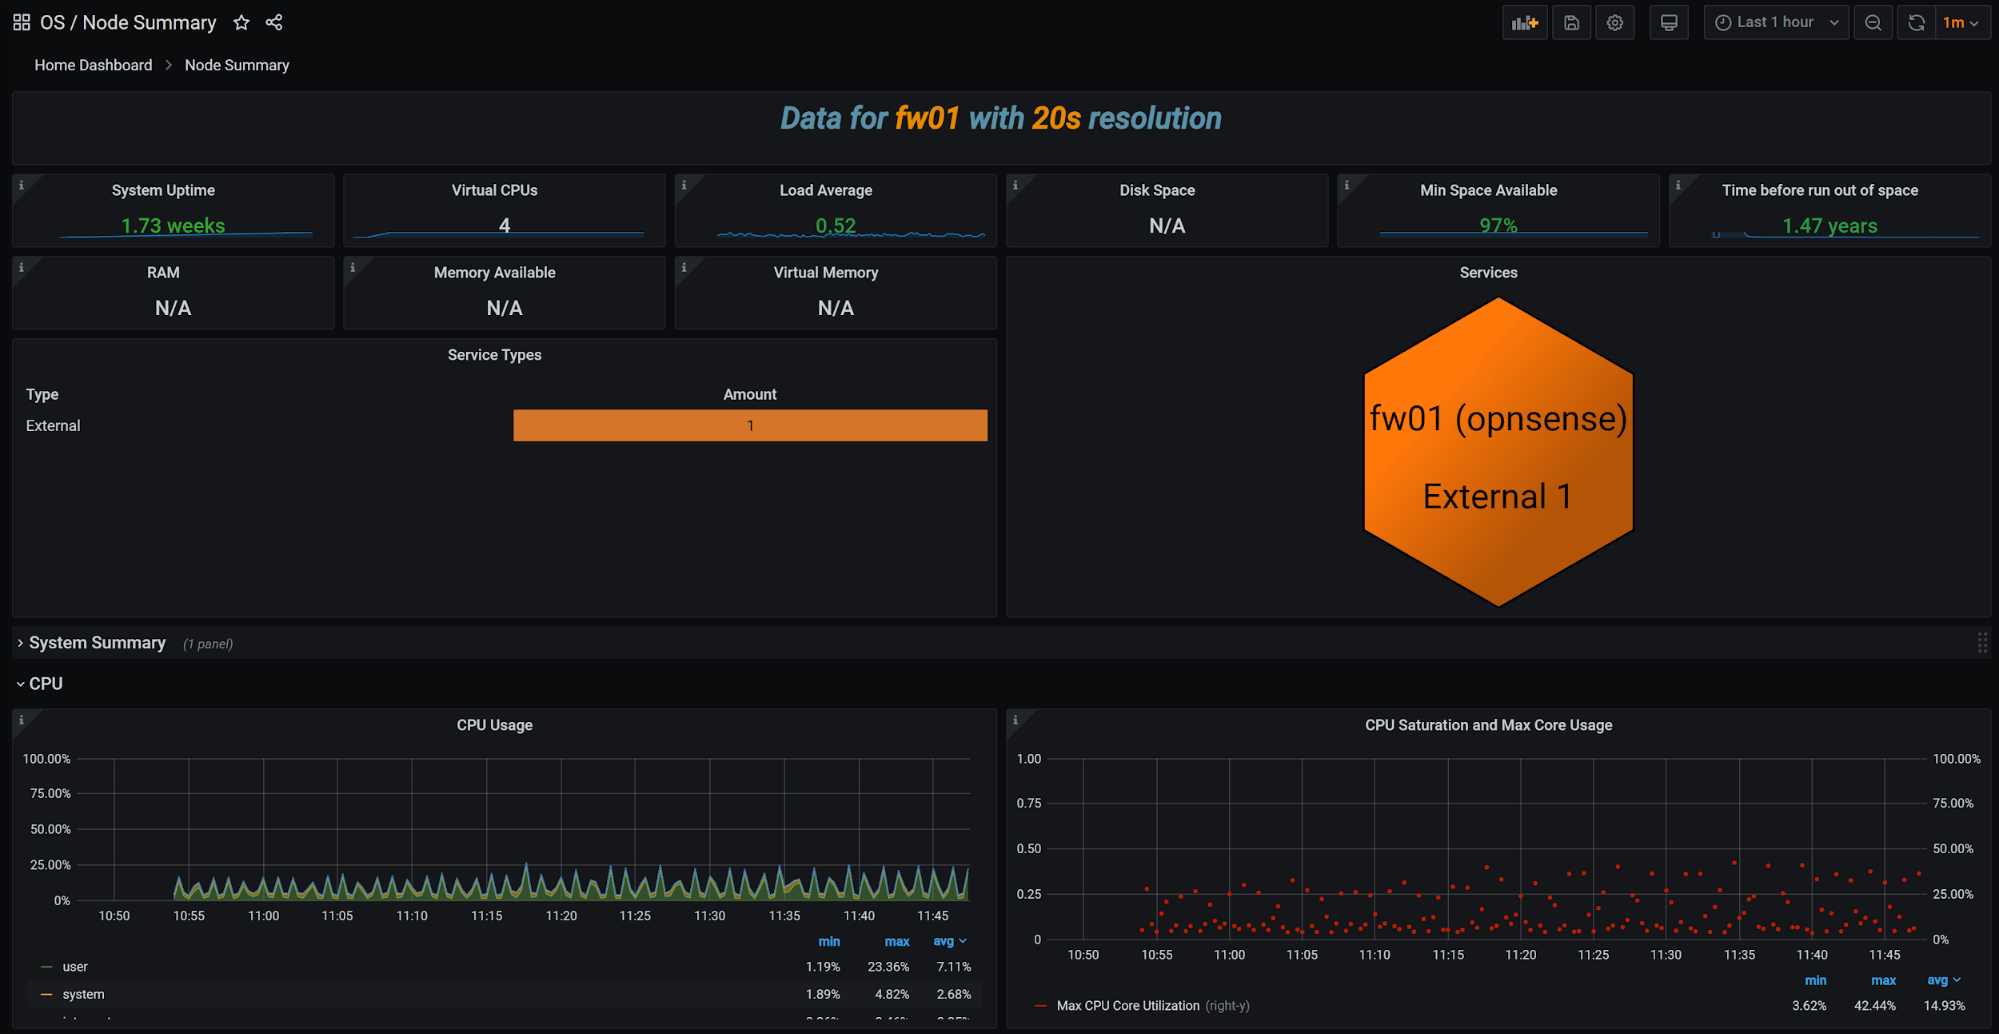Image resolution: width=1999 pixels, height=1034 pixels.
Task: Open the Add panel icon
Action: [x=1523, y=22]
